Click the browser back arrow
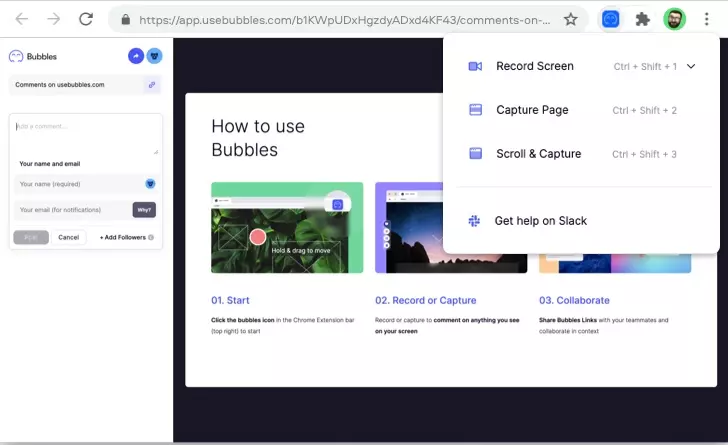Screen dimensions: 728x445 point(22,19)
